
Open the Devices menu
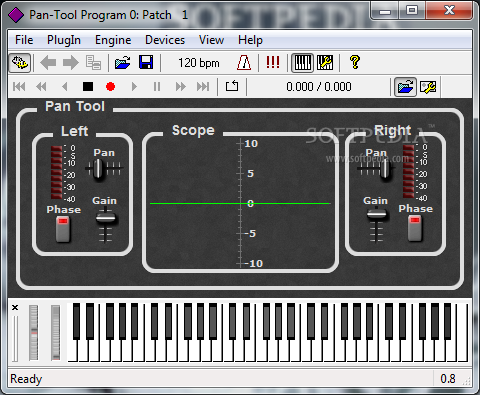(x=165, y=40)
